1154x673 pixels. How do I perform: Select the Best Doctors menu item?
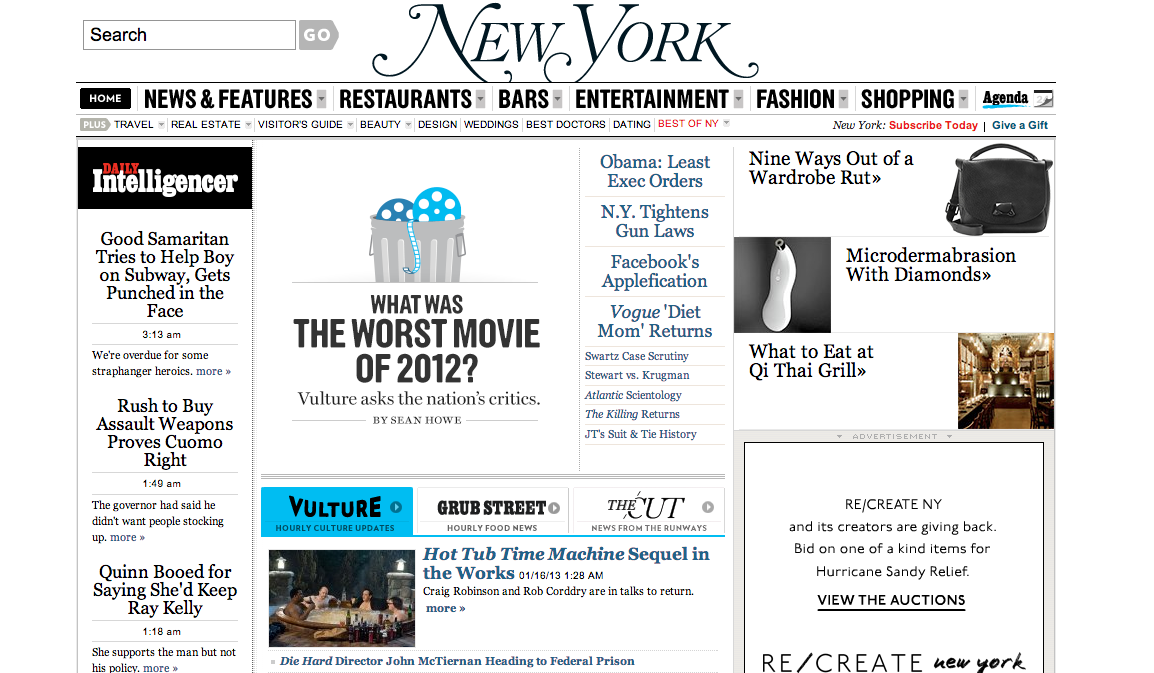pos(565,125)
